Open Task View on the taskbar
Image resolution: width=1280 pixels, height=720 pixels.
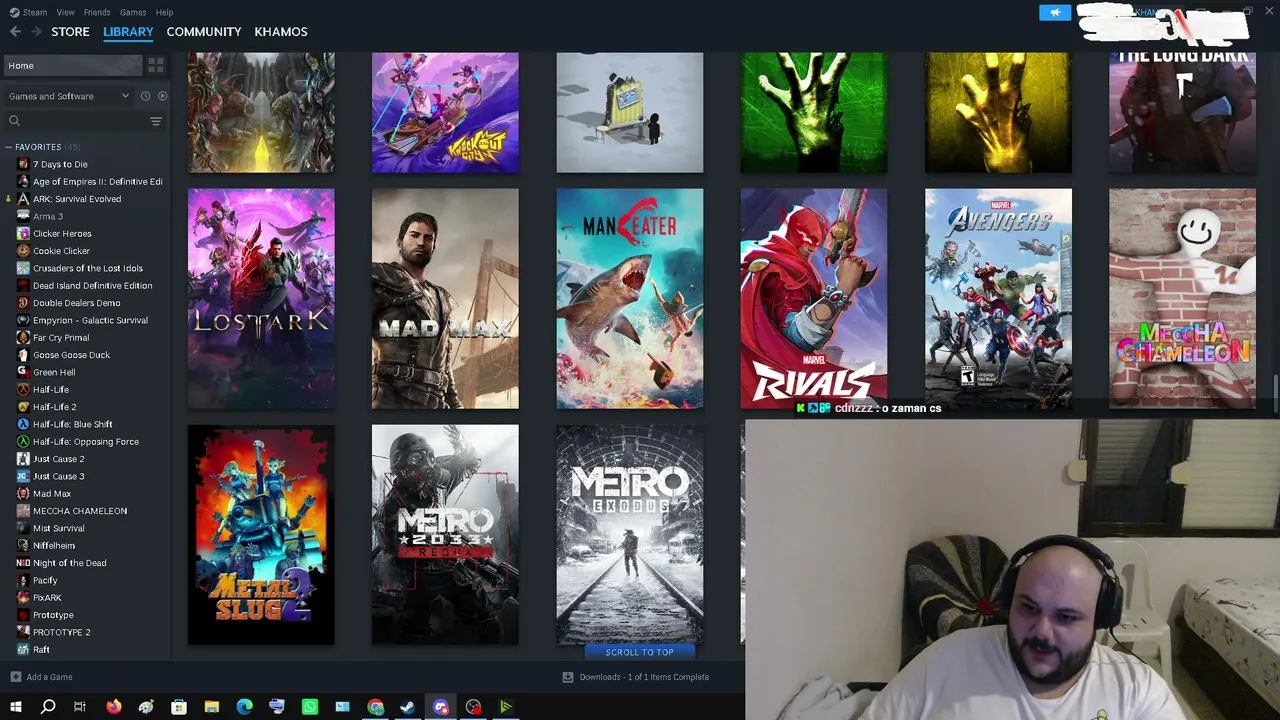pyautogui.click(x=80, y=707)
